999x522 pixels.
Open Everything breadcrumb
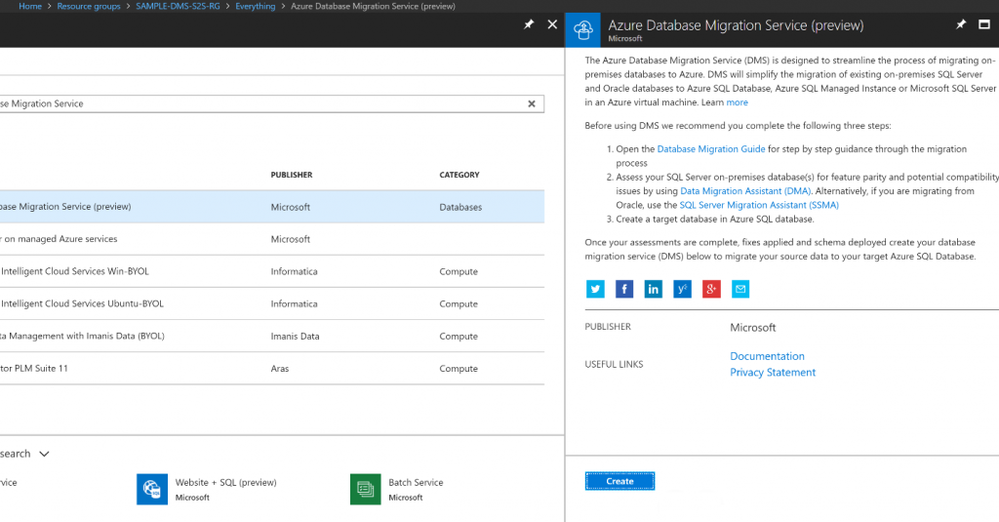[255, 6]
